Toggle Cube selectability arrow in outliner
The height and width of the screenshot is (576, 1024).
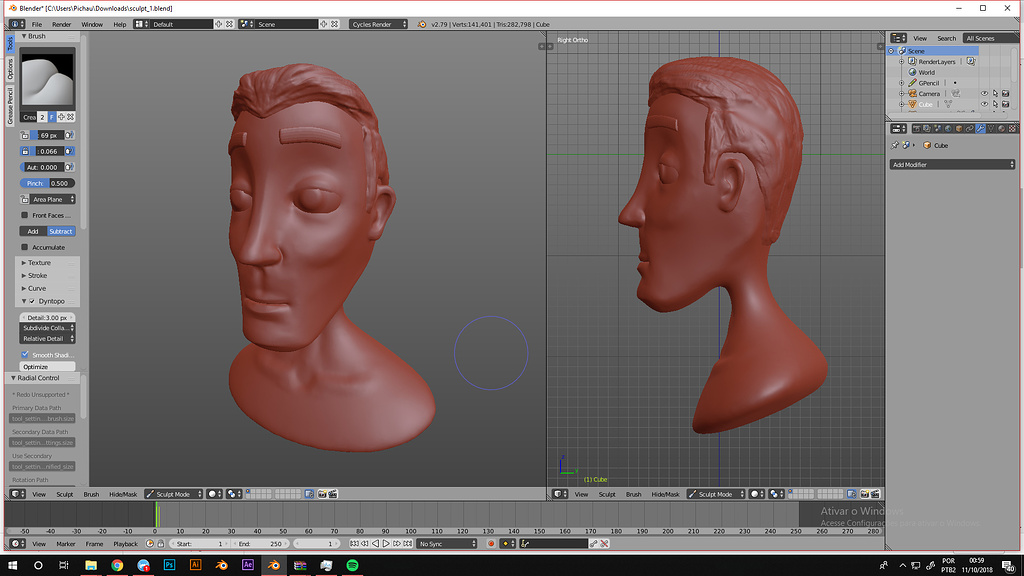click(995, 104)
